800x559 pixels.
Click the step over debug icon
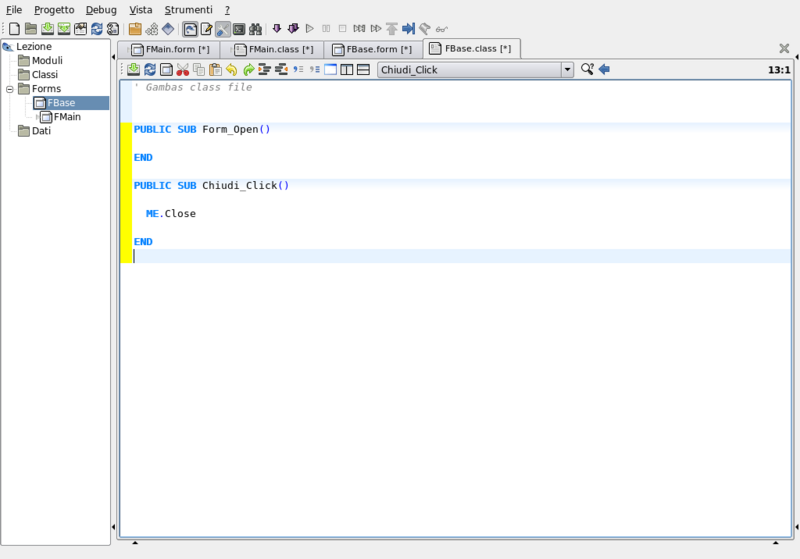tap(376, 29)
